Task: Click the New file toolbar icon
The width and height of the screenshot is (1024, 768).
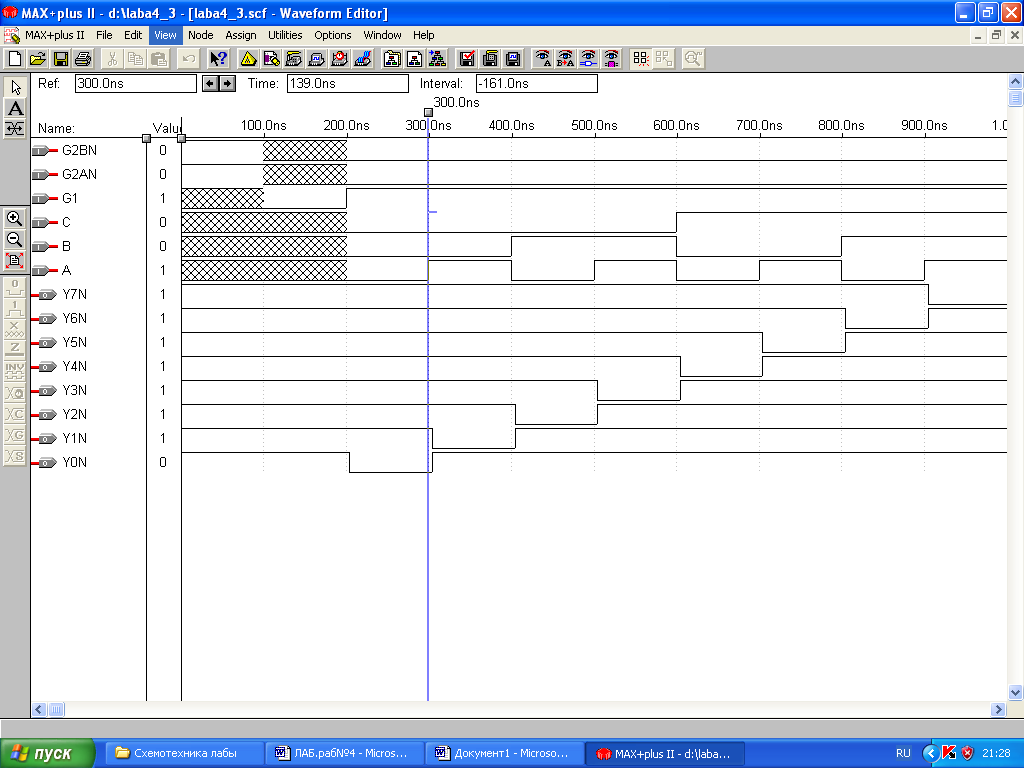Action: 14,59
